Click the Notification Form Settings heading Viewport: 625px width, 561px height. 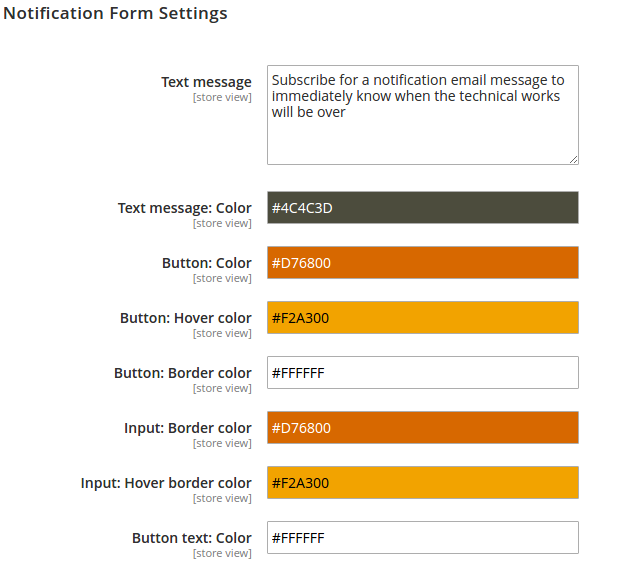[x=115, y=13]
